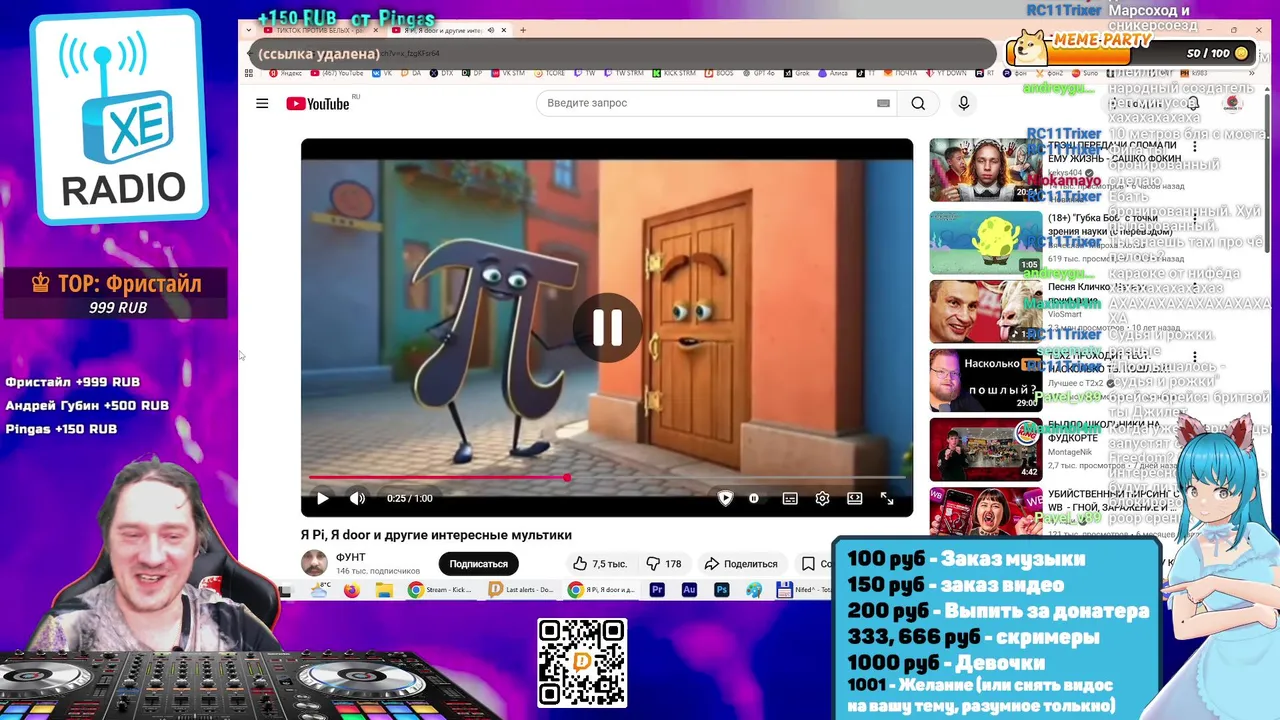Click the Поделиться share button
The height and width of the screenshot is (720, 1280).
click(x=741, y=564)
